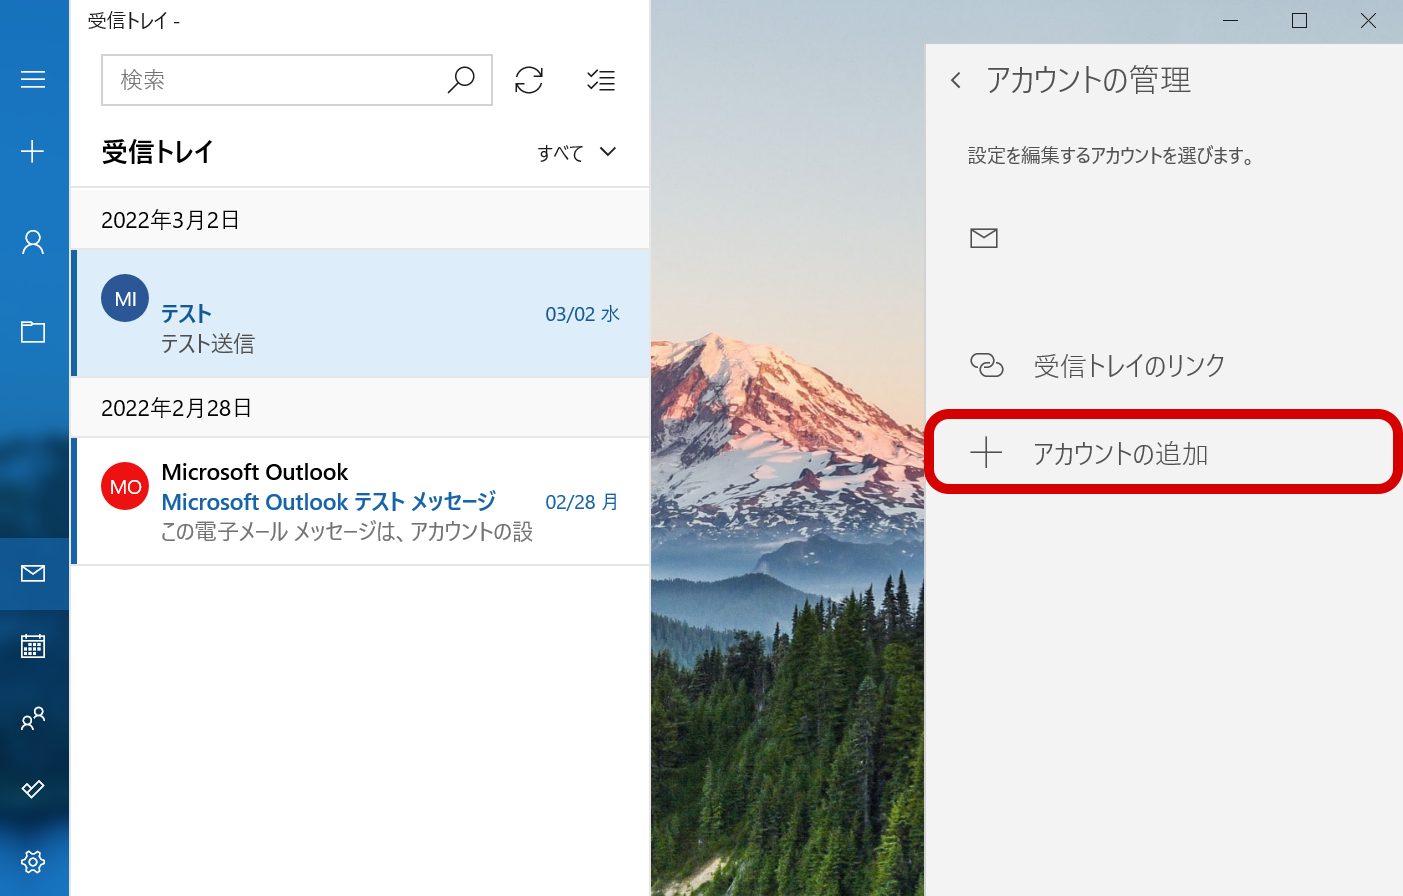Switch to the Calendar app icon

33,646
